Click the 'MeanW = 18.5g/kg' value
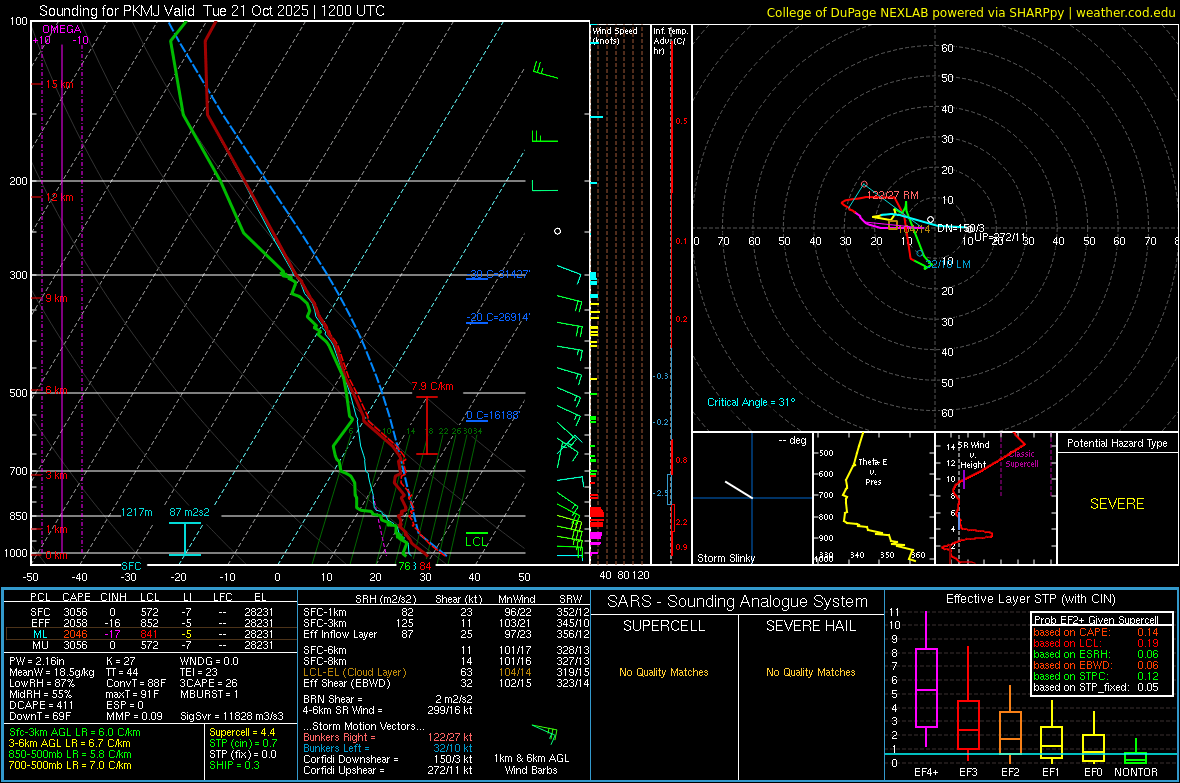This screenshot has width=1180, height=783. pyautogui.click(x=52, y=672)
